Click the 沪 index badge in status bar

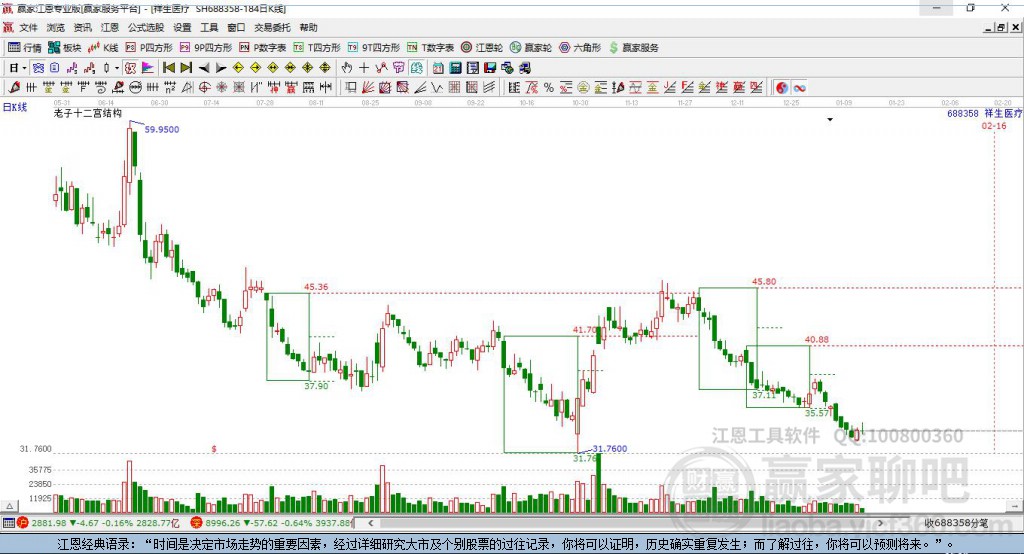[x=23, y=523]
